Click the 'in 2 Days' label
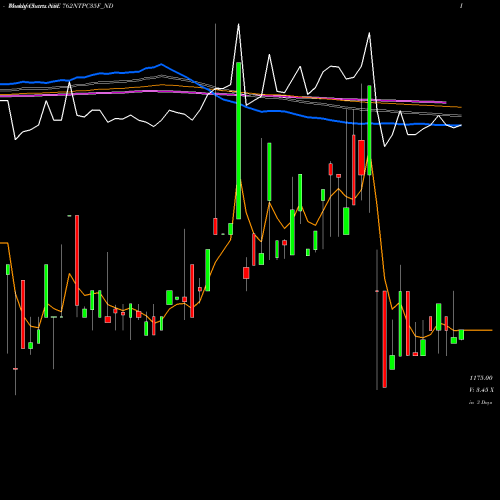Image resolution: width=500 pixels, height=500 pixels. pyautogui.click(x=480, y=402)
